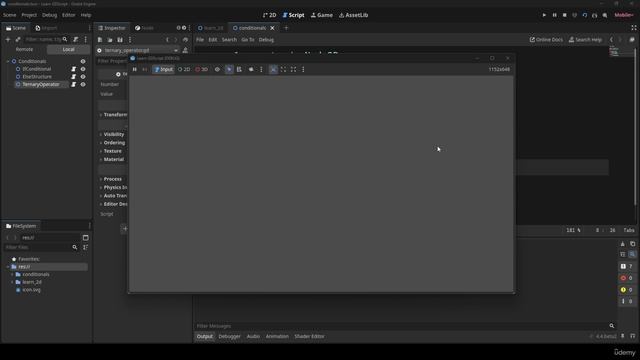
Task: Expand the Ordering section
Action: pyautogui.click(x=114, y=143)
